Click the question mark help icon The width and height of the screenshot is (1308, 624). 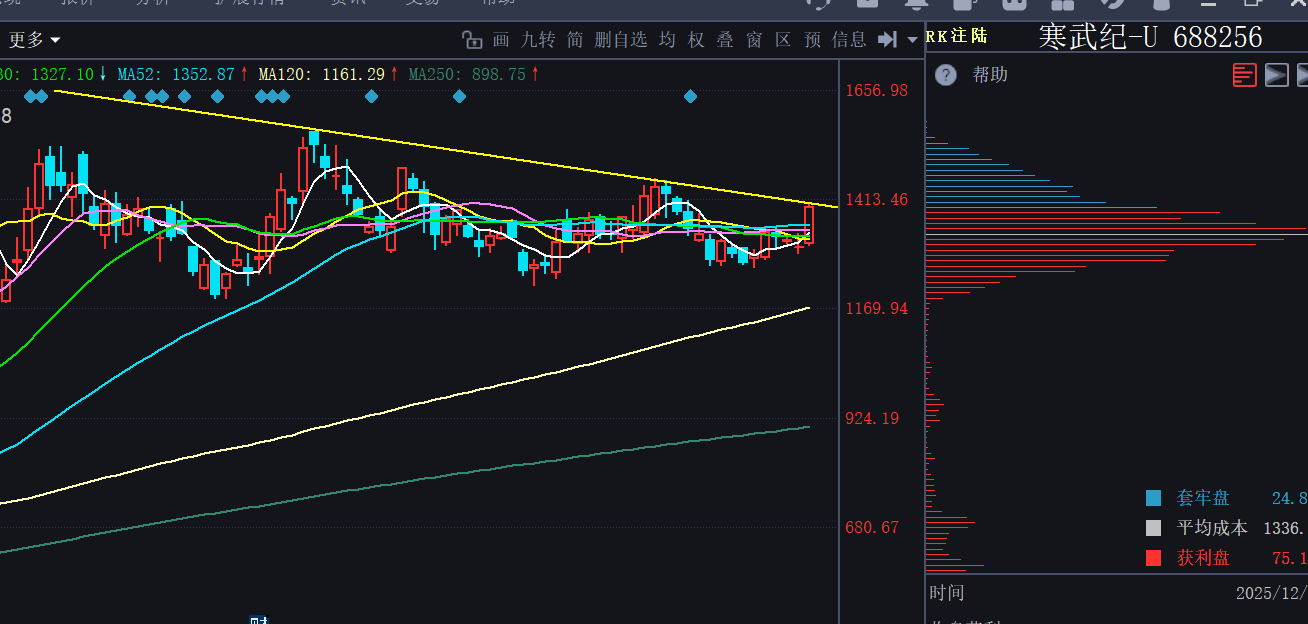(x=946, y=75)
